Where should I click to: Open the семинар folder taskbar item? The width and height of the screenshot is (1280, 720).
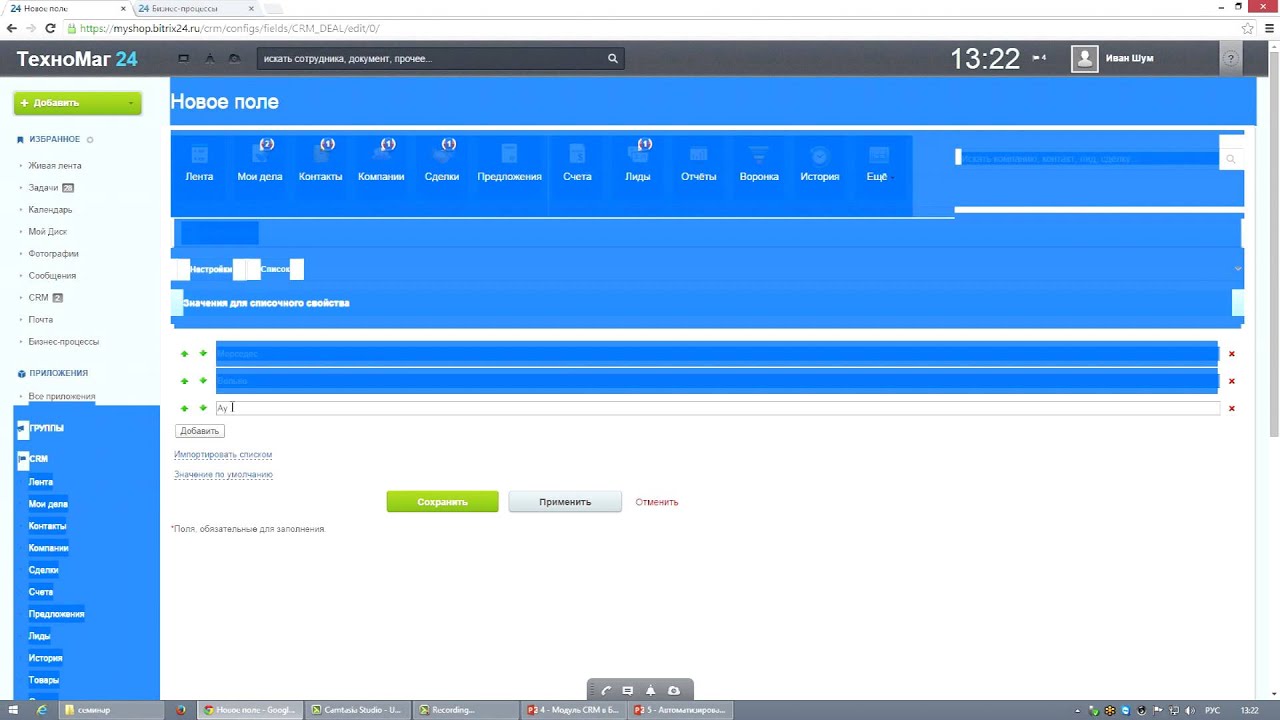coord(110,710)
